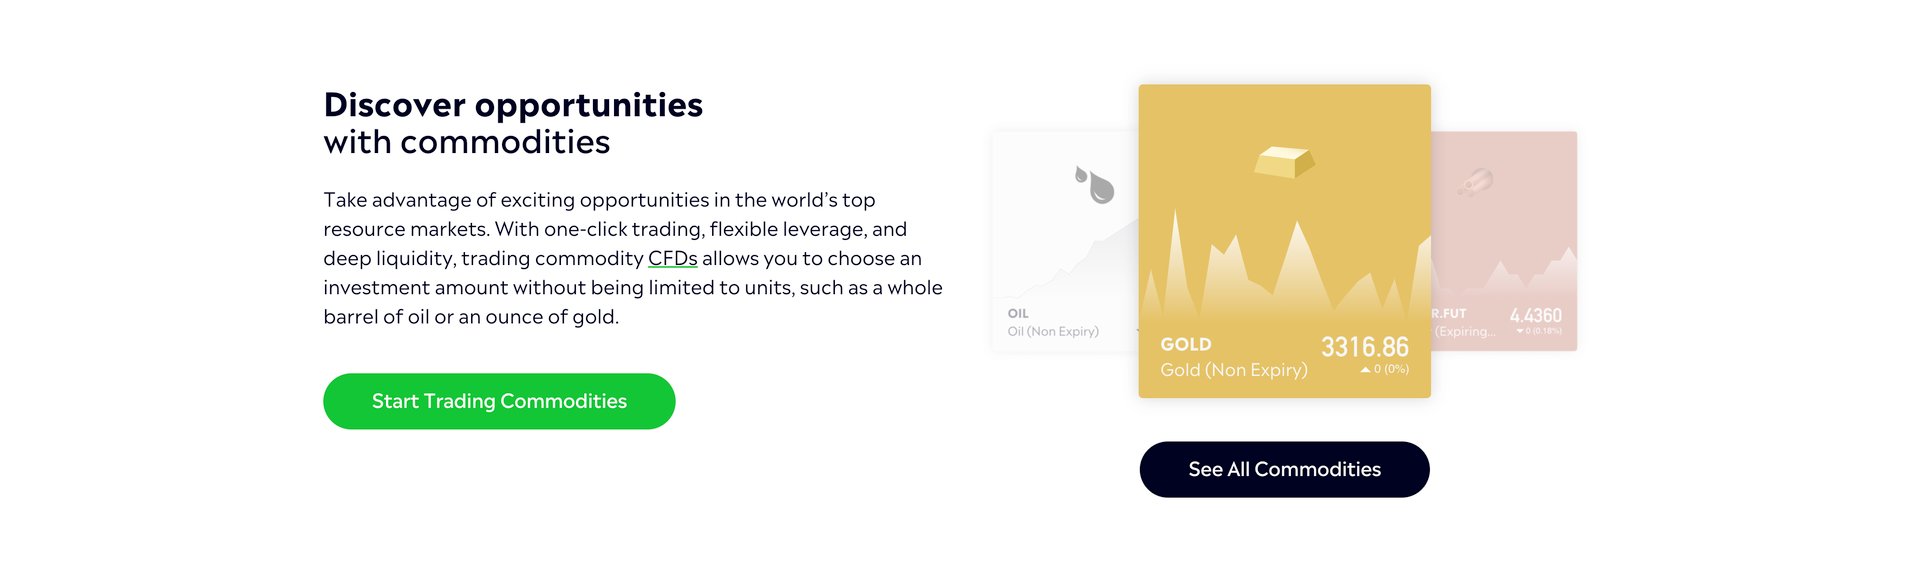
Task: Click the Gold (Non Expiry) subtitle
Action: 1234,370
